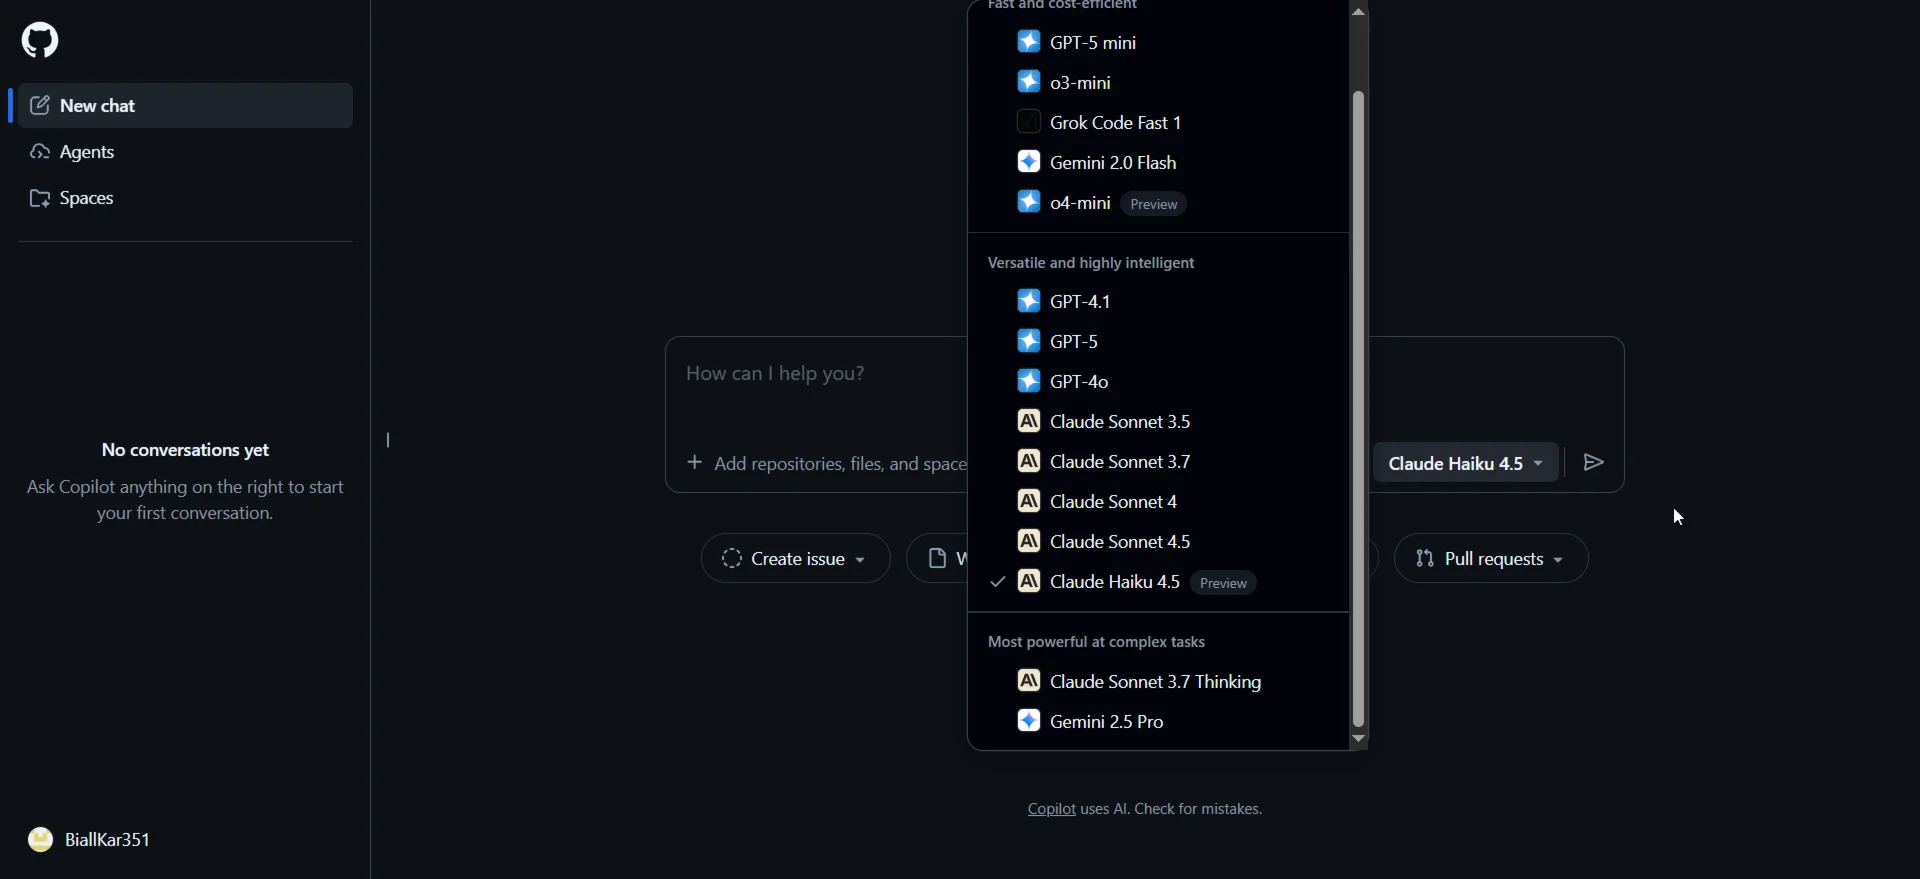Open the Agents section
This screenshot has width=1920, height=879.
pos(185,152)
